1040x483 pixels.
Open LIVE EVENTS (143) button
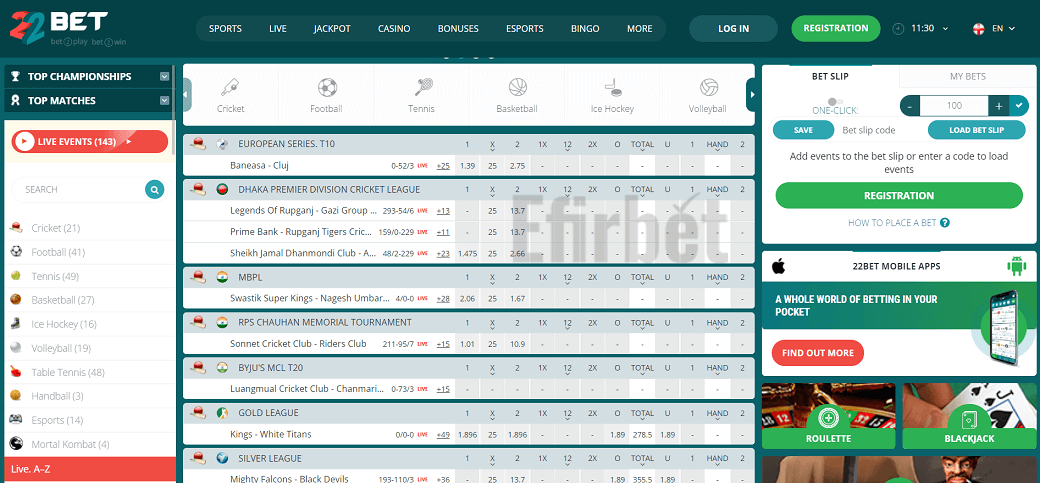(x=90, y=141)
